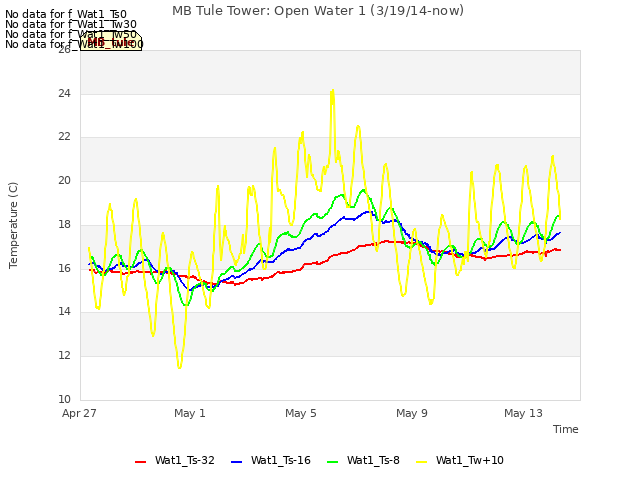640x480 pixels.
Task: Click the 22 y-axis tick label
Action: pyautogui.click(x=64, y=137)
